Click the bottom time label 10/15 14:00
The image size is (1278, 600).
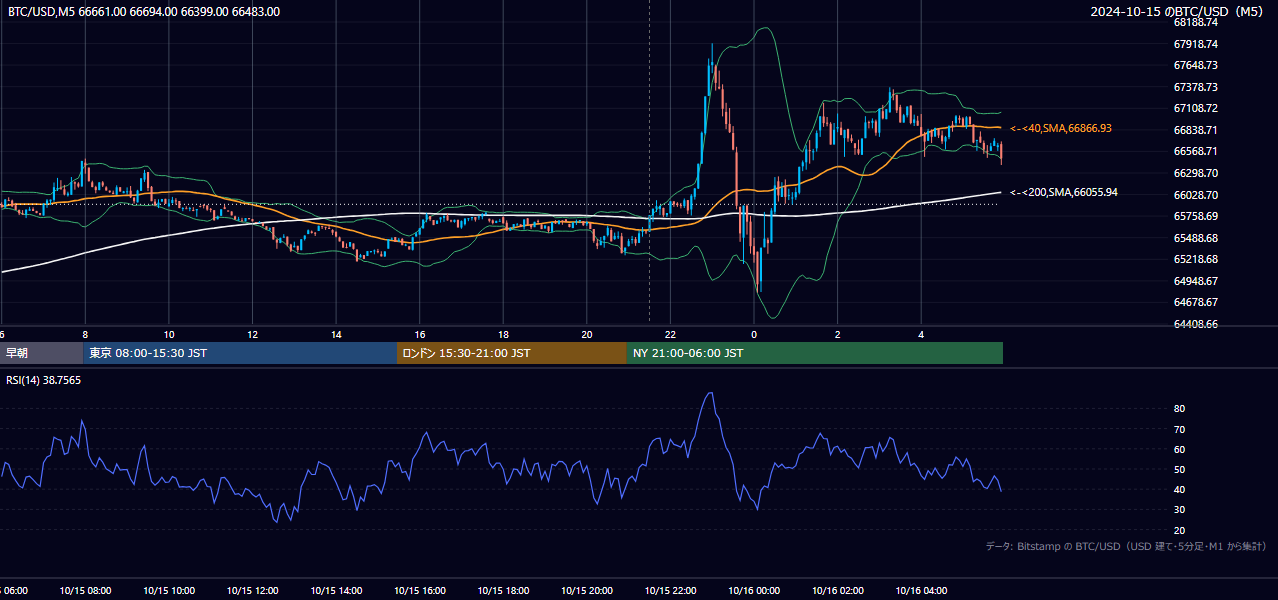coord(336,590)
